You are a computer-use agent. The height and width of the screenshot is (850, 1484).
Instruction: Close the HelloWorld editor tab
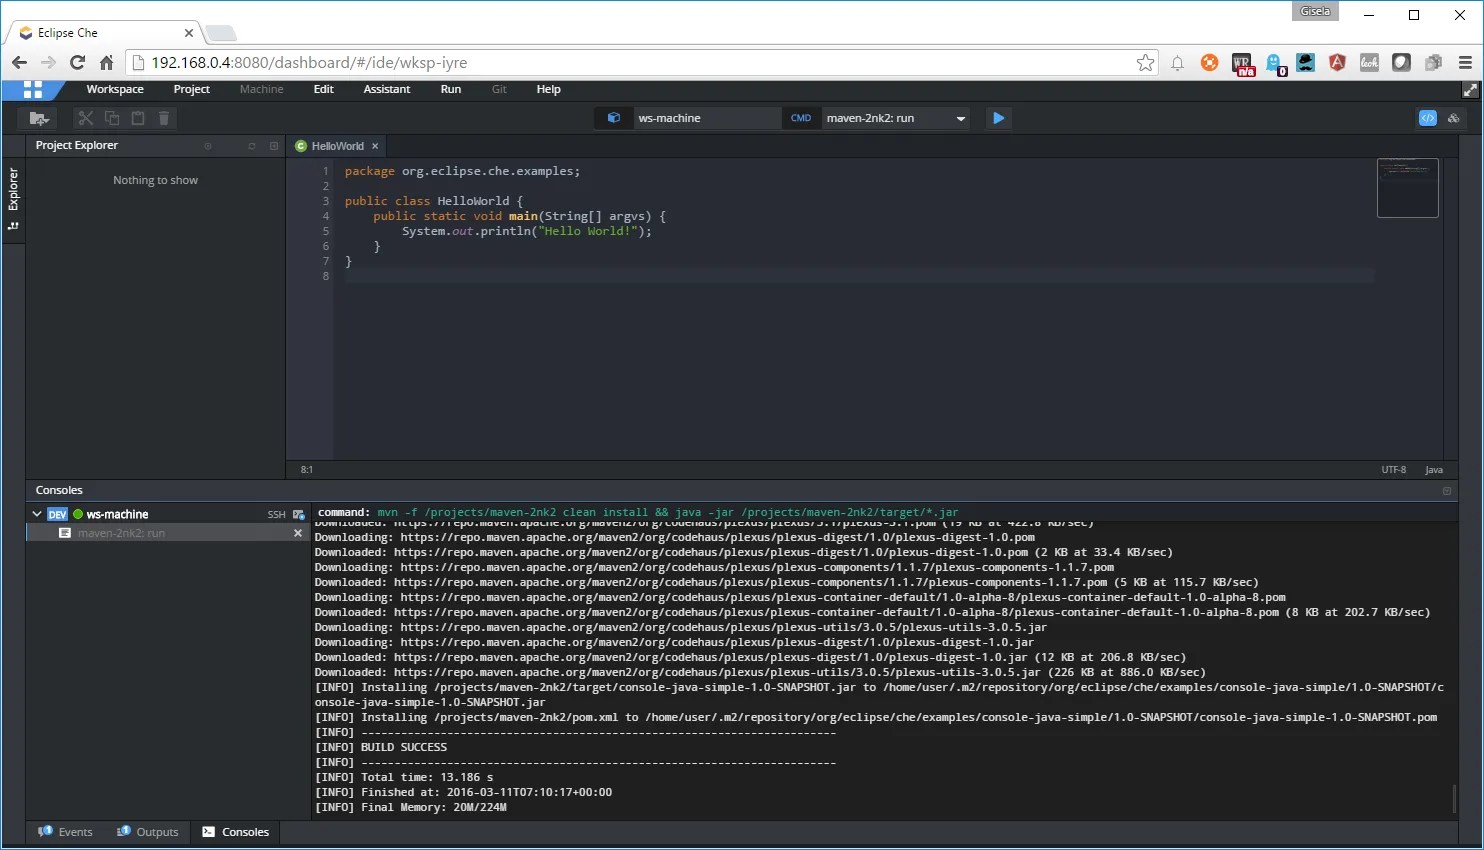375,146
